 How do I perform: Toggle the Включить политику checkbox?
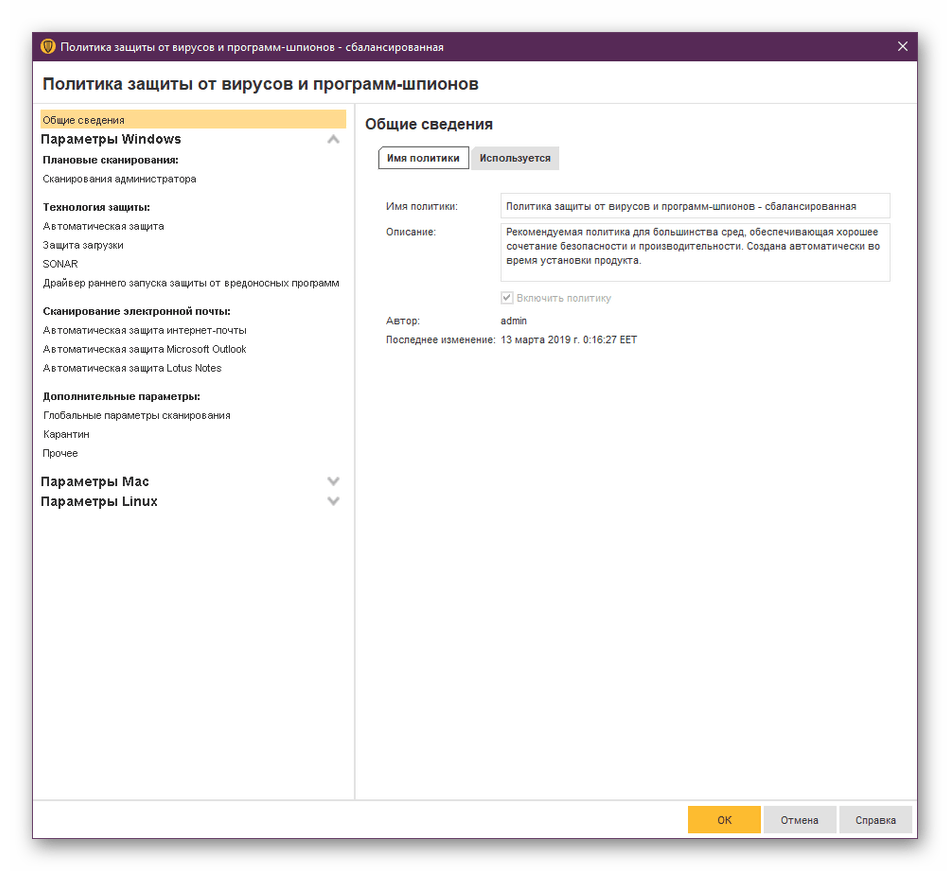[507, 296]
